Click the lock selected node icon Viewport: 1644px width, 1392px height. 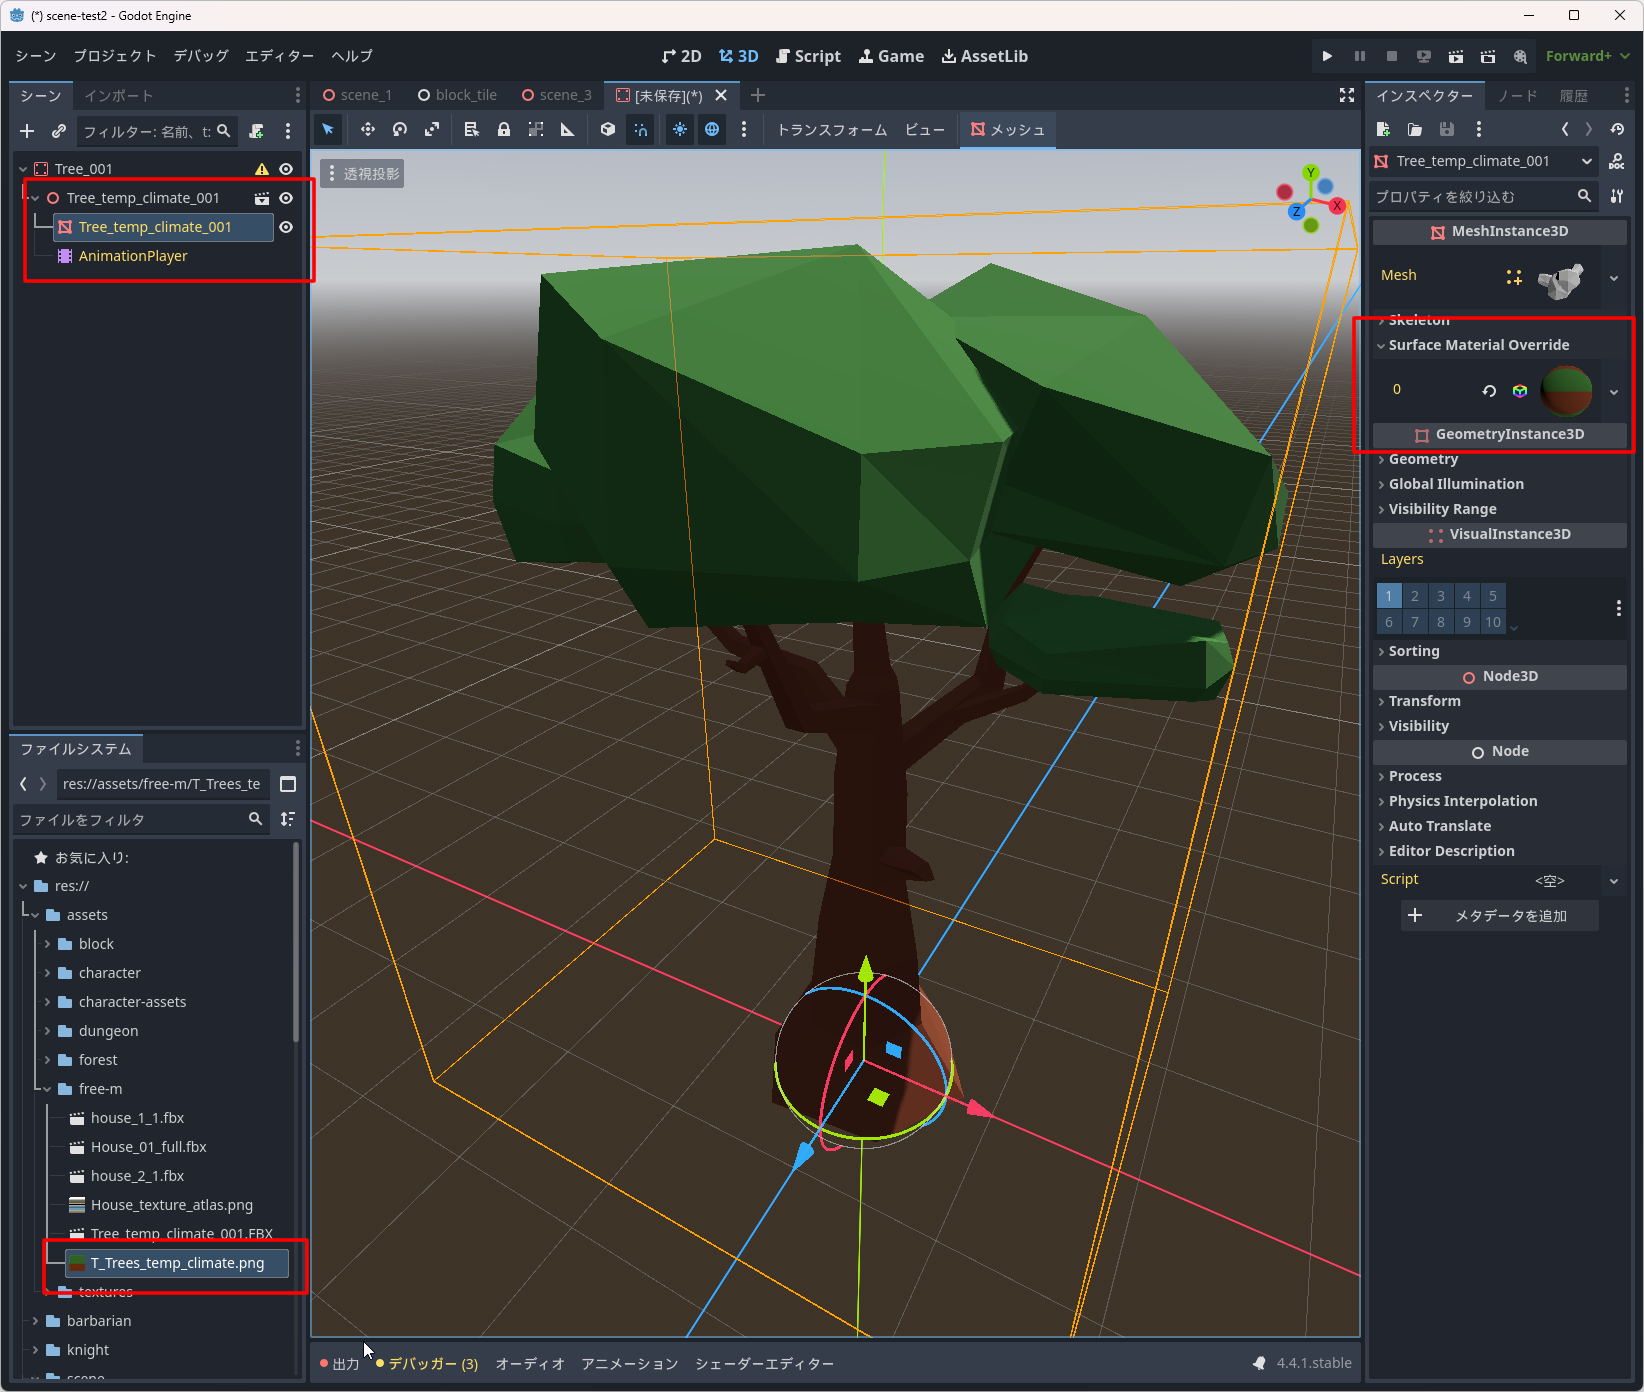[x=504, y=129]
